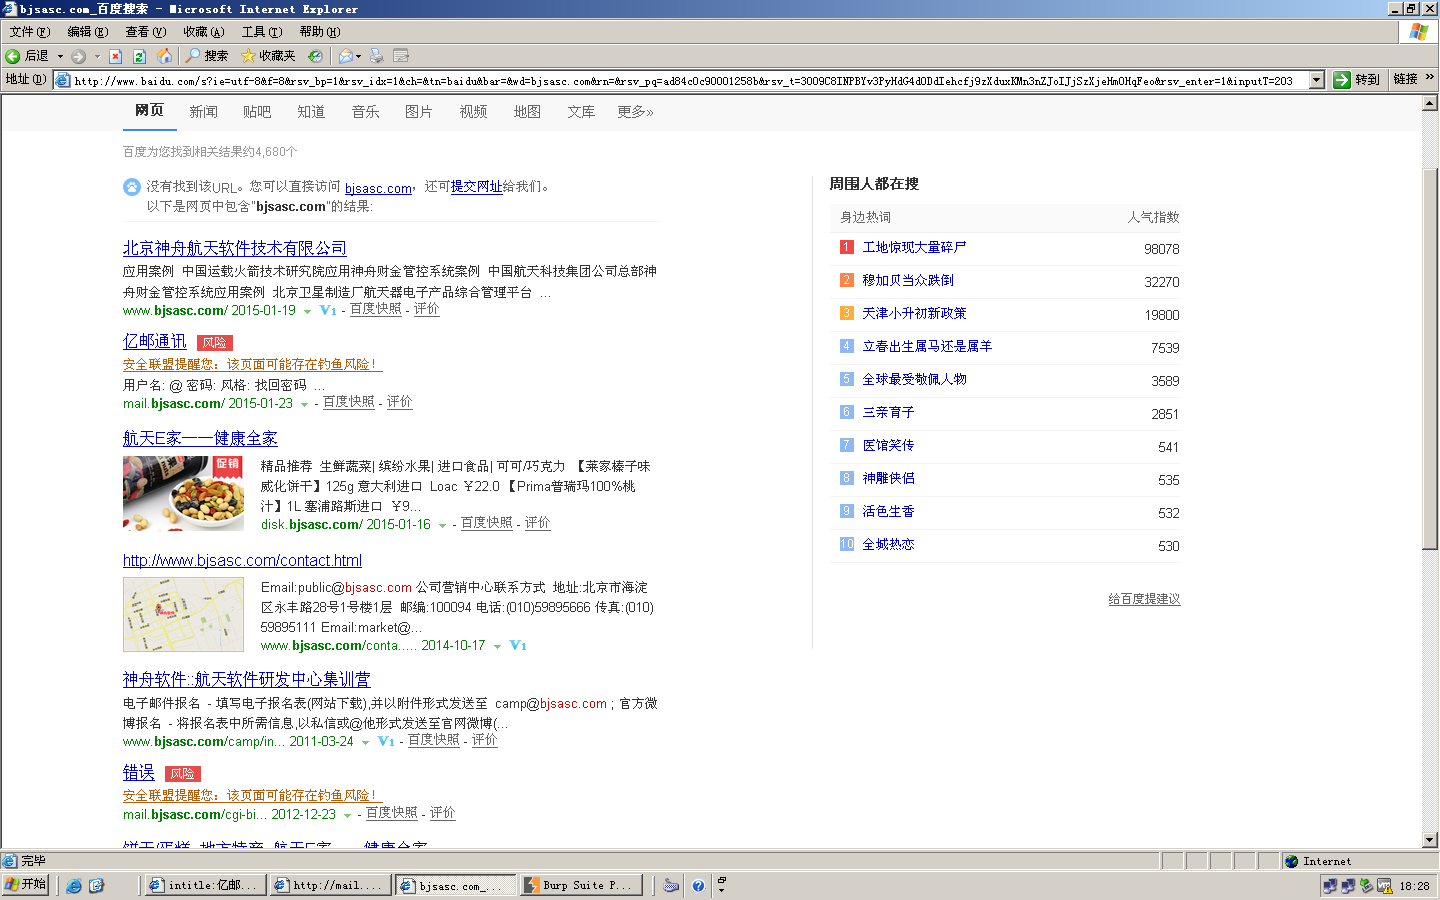Viewport: 1440px width, 900px height.
Task: Open the 亿邮通讯 search result
Action: [155, 341]
